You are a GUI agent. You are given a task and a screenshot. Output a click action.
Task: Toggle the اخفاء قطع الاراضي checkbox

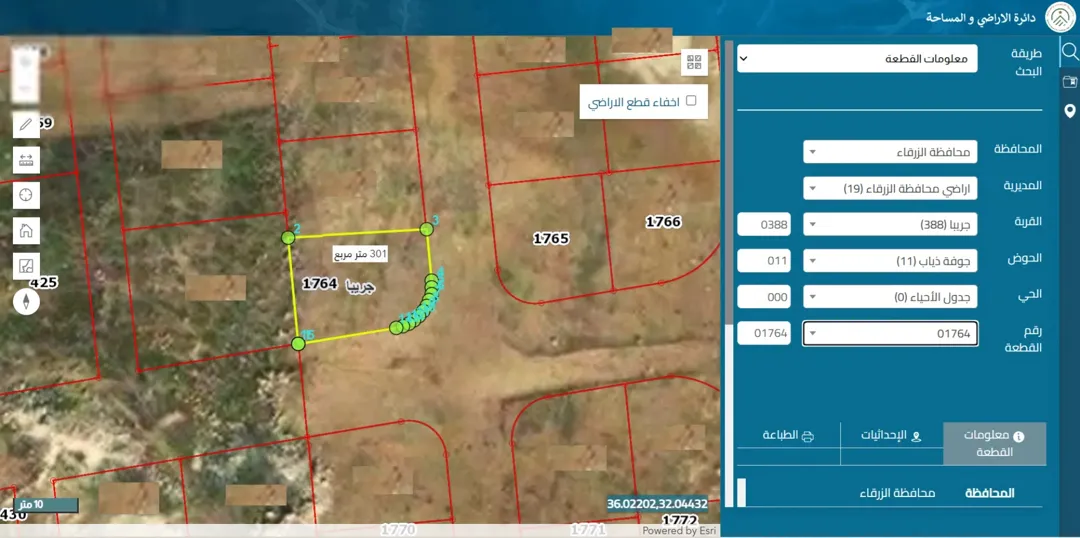(692, 101)
